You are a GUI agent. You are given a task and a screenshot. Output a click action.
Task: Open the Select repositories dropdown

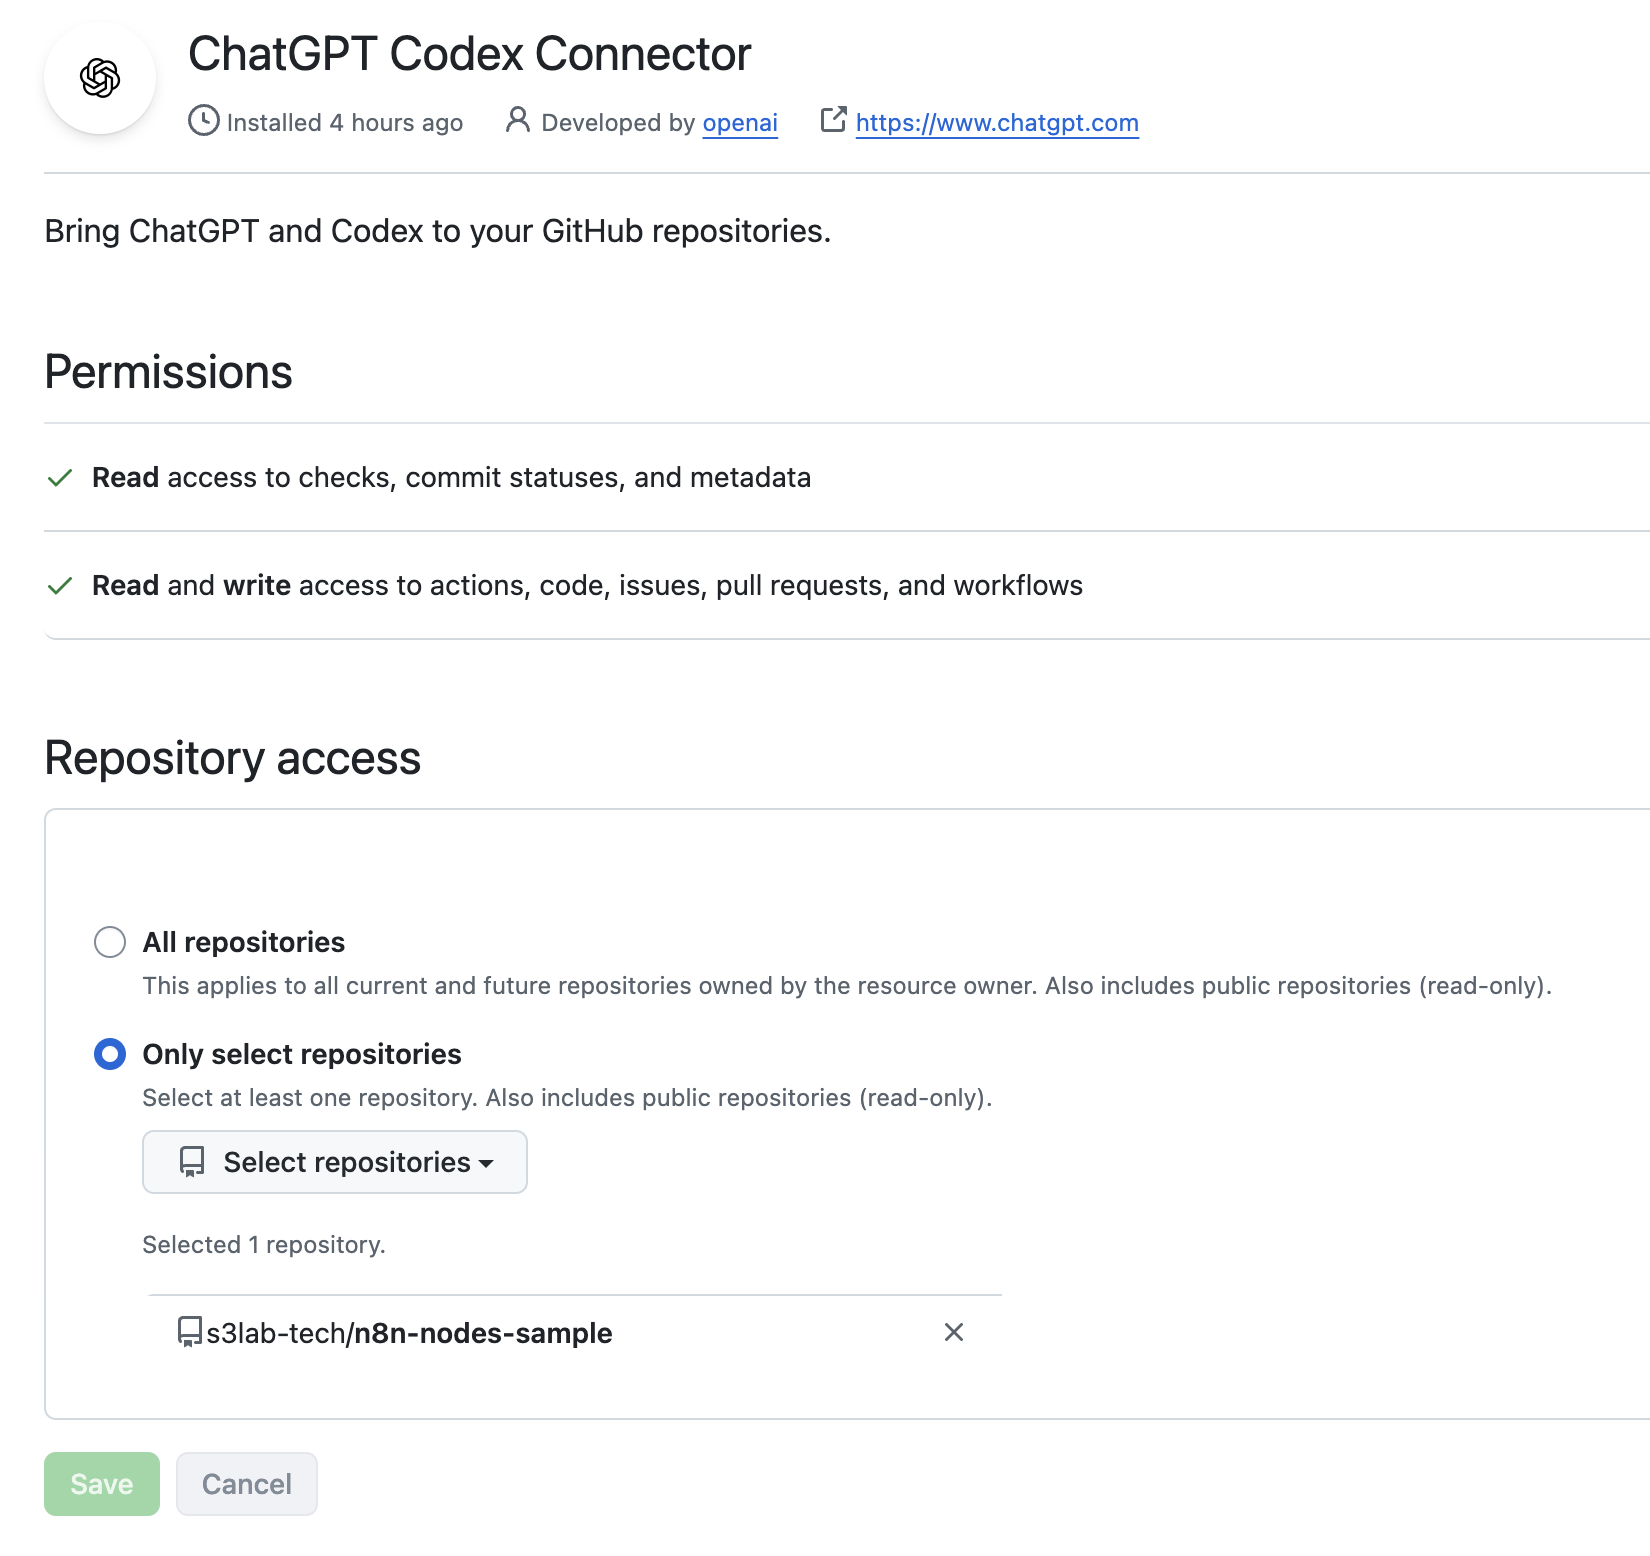coord(335,1162)
